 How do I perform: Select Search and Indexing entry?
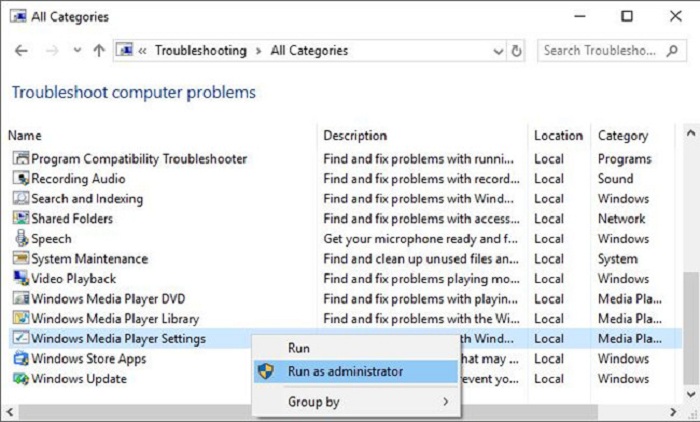[x=87, y=199]
